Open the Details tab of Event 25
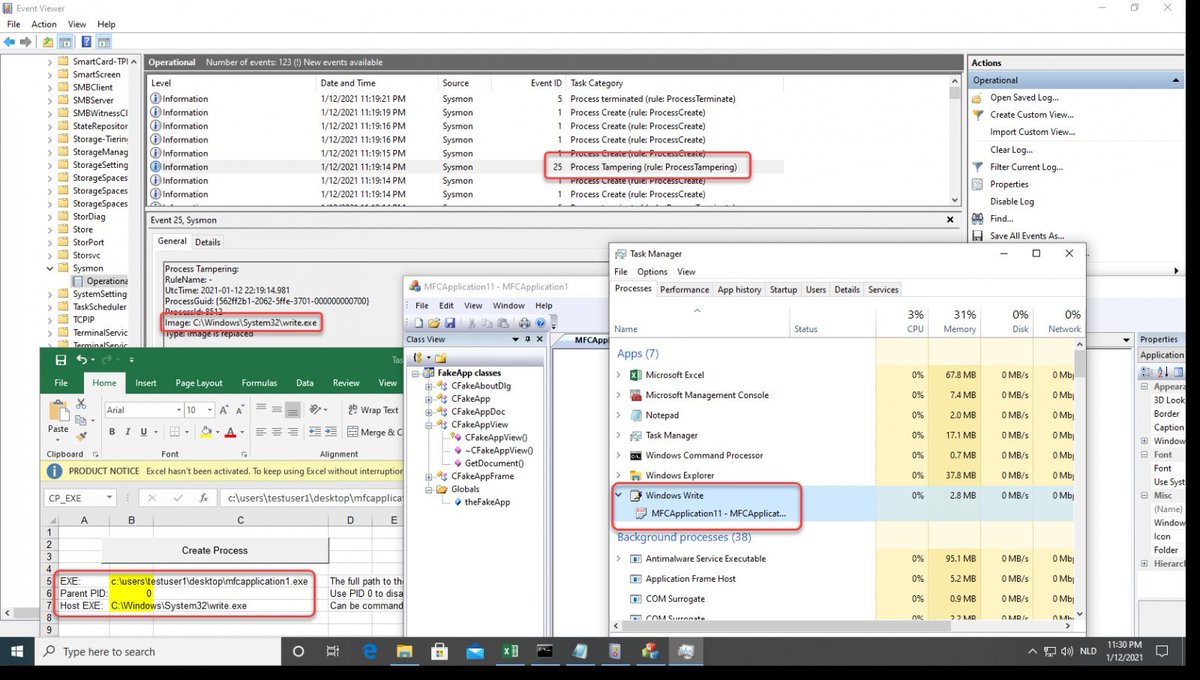The image size is (1200, 680). tap(207, 241)
